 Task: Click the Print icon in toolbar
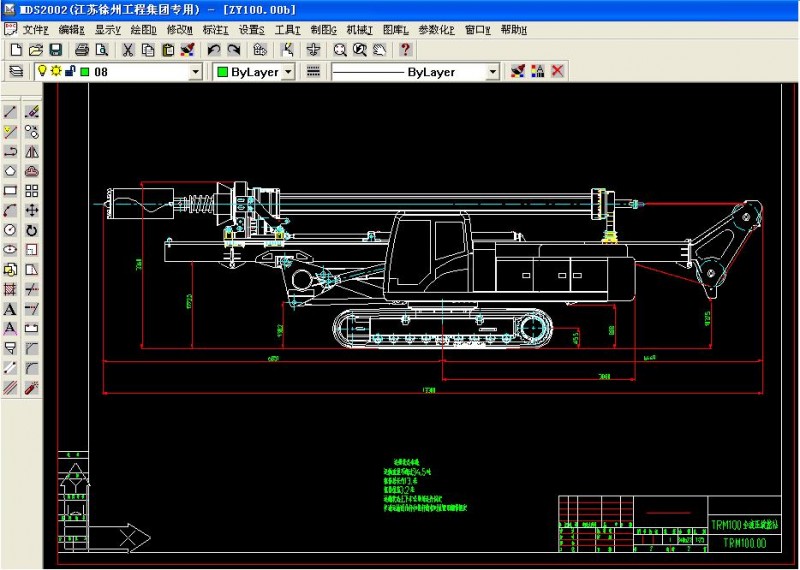click(x=83, y=49)
